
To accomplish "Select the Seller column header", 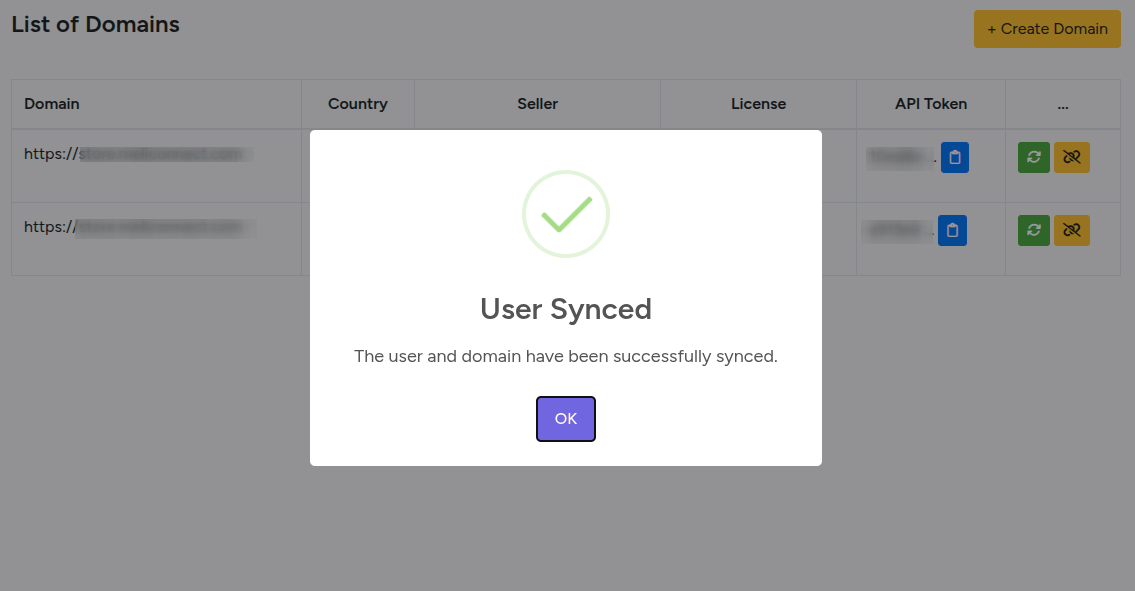I will (x=538, y=104).
